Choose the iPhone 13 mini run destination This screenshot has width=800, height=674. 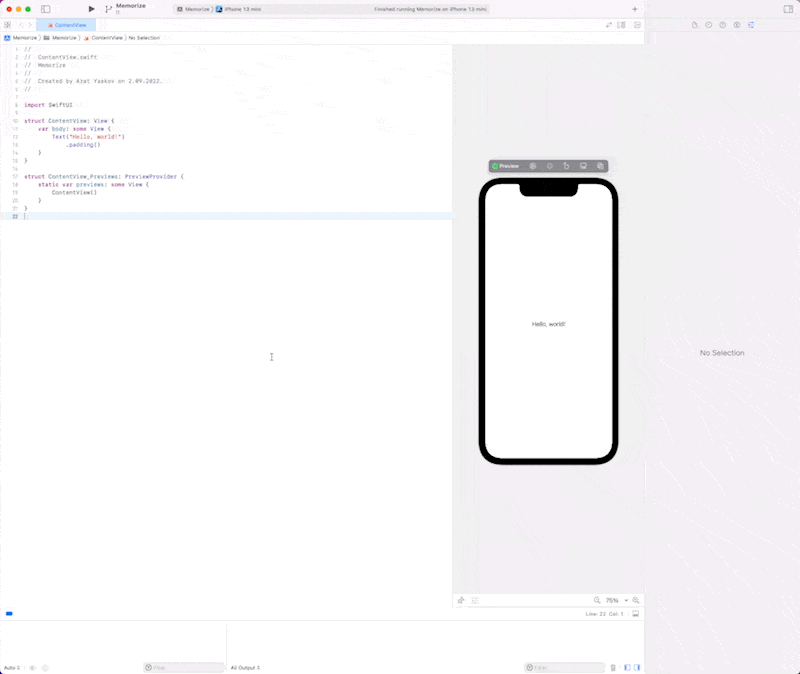238,9
